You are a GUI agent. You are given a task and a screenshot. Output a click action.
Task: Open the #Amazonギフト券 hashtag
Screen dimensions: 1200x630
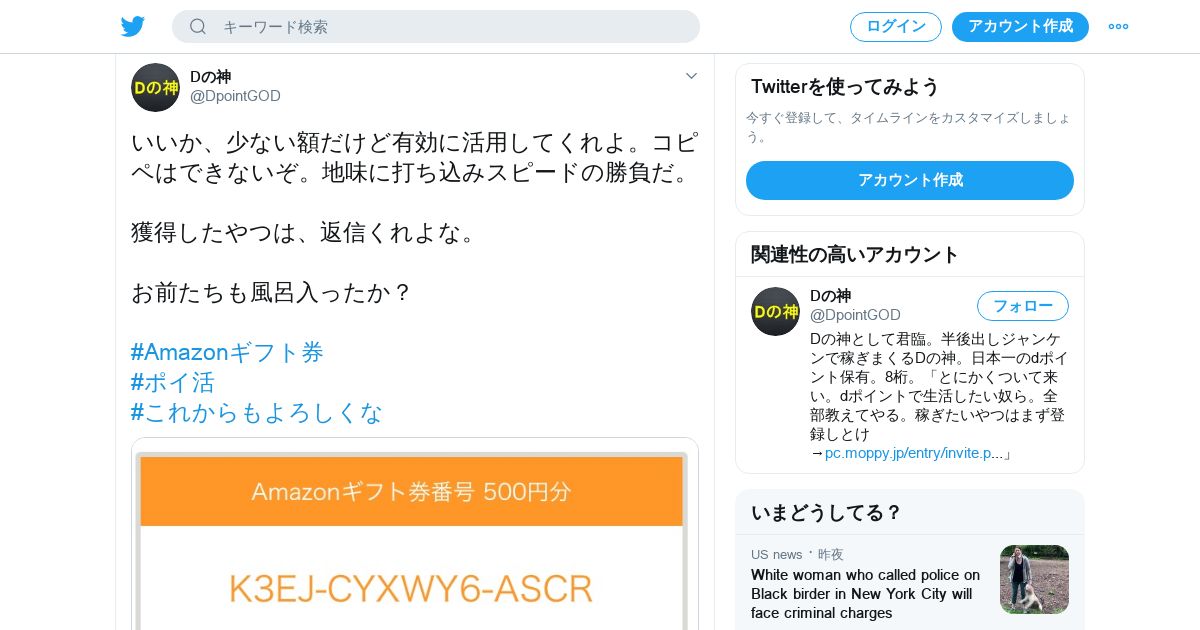[227, 352]
